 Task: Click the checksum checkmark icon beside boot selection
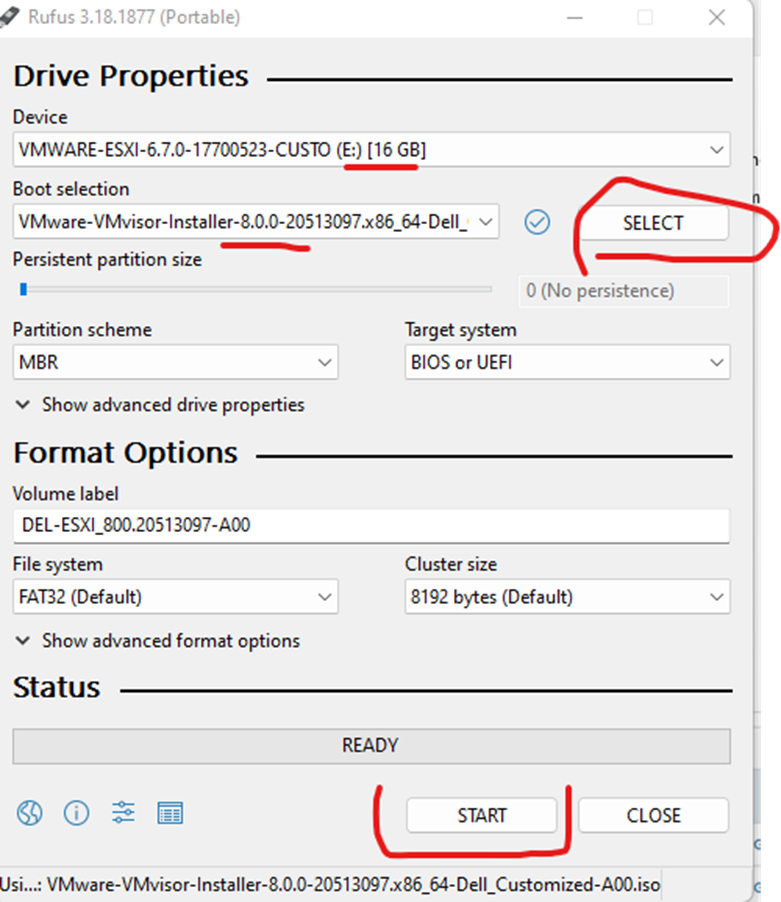click(x=537, y=222)
